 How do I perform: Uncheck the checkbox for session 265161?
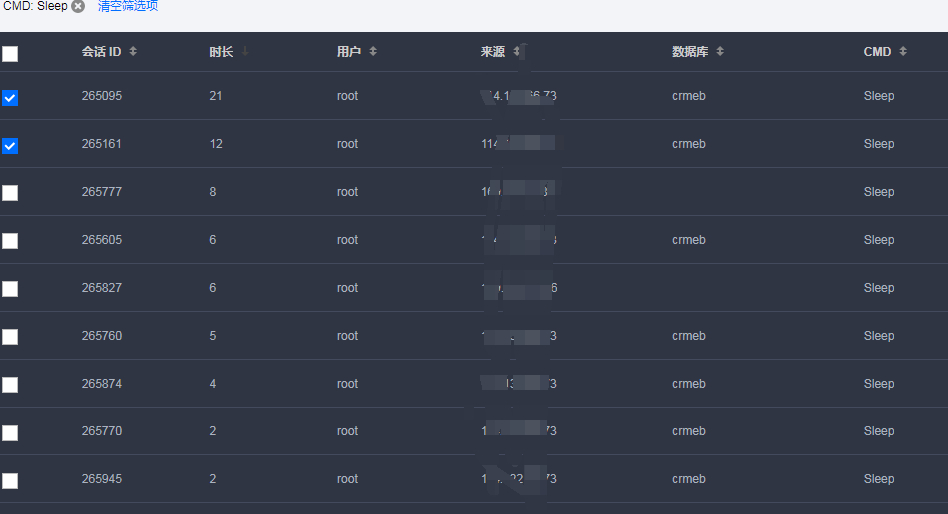[10, 146]
